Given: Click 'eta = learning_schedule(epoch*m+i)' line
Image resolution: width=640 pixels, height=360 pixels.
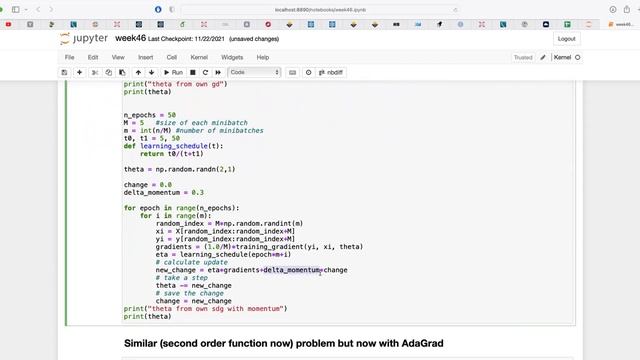Looking at the screenshot, I should [223, 255].
